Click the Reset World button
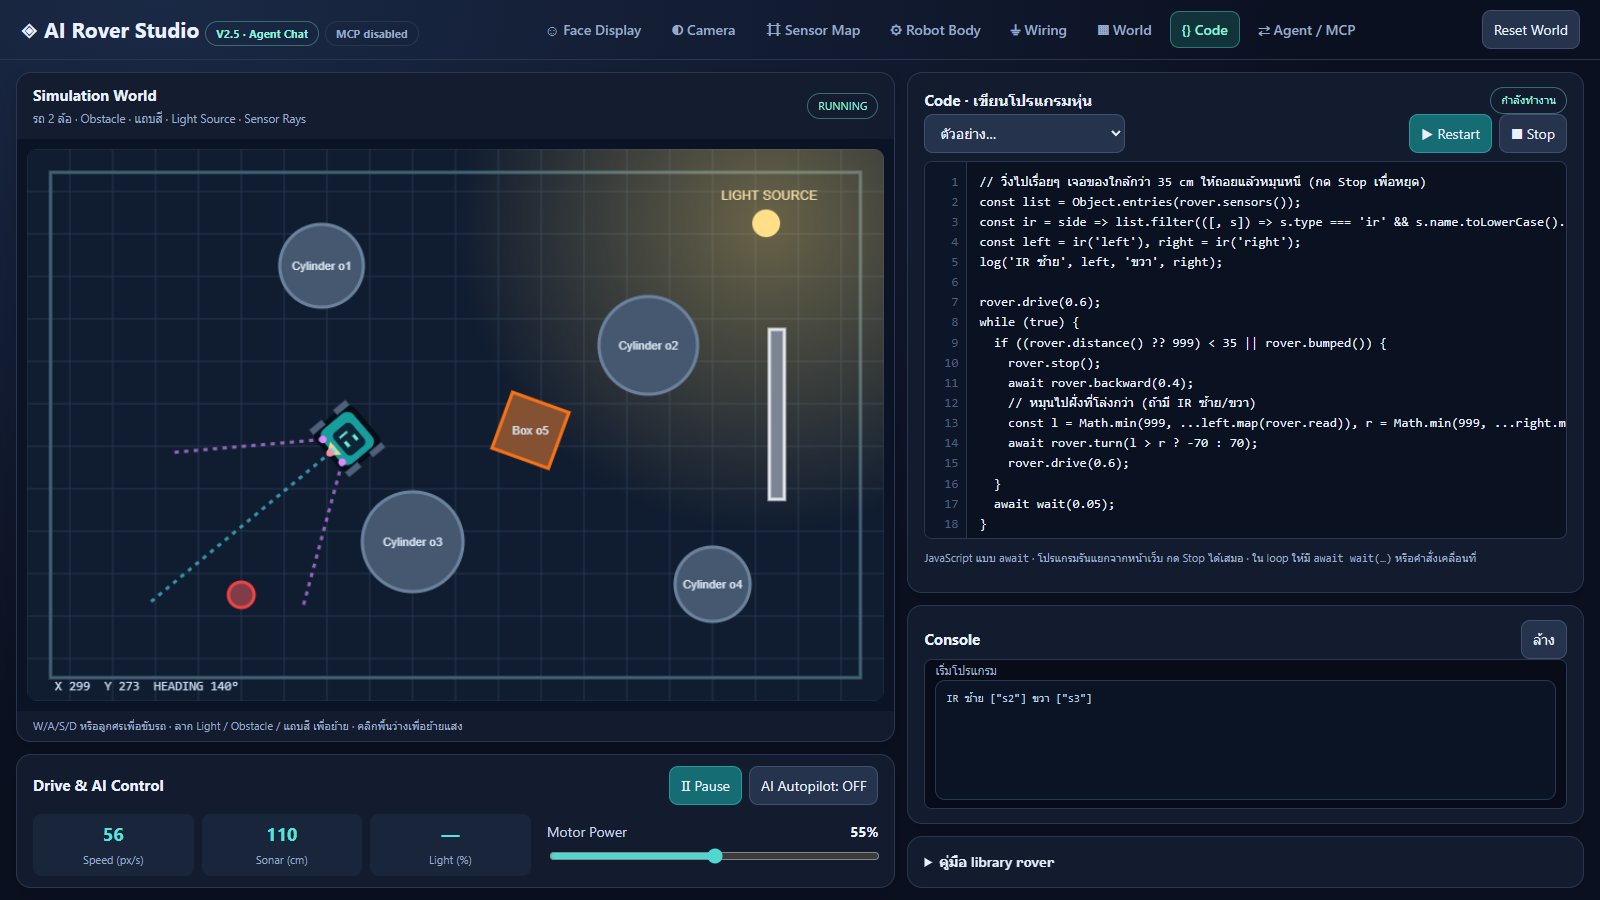Image resolution: width=1600 pixels, height=900 pixels. 1530,30
